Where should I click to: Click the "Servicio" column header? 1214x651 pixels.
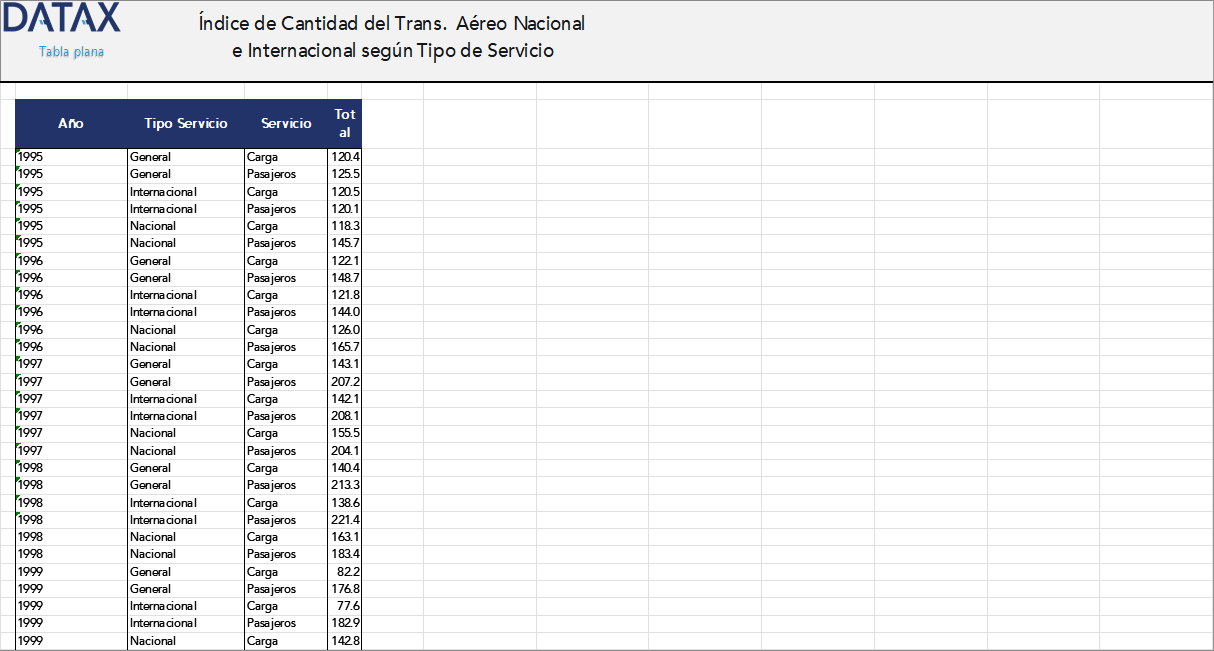[286, 124]
